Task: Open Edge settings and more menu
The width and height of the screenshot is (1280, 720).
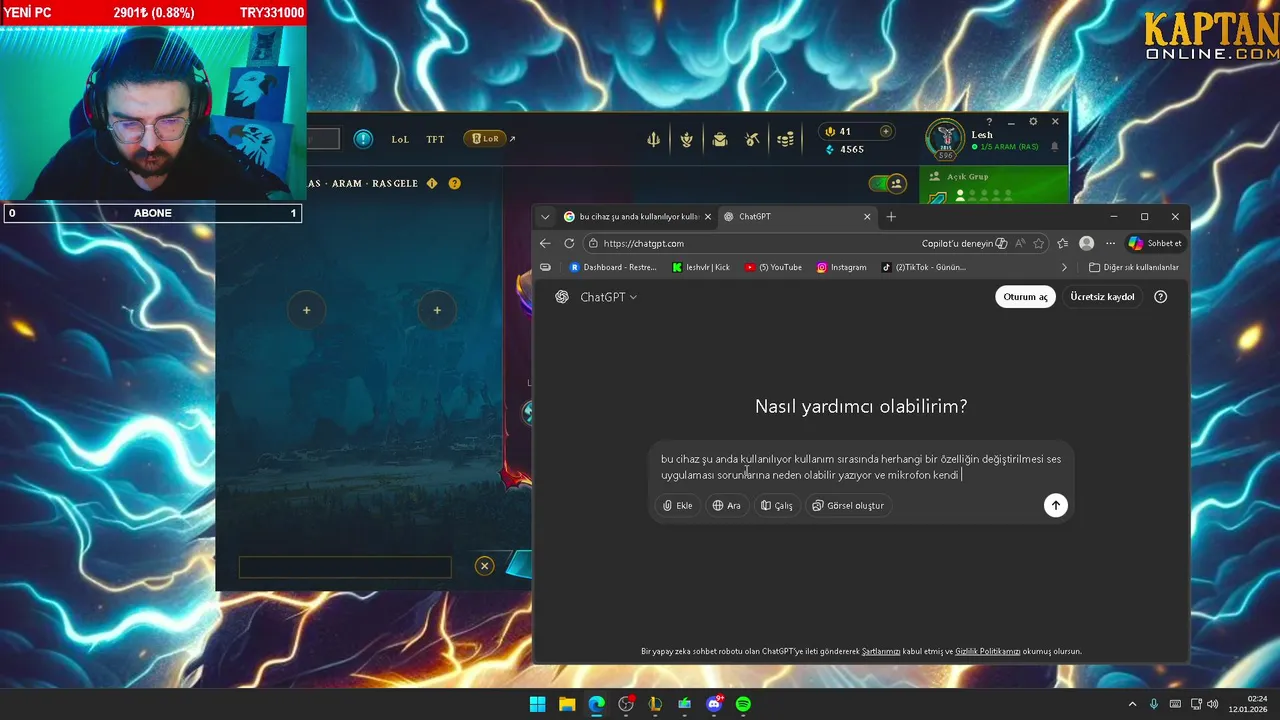Action: click(1110, 243)
